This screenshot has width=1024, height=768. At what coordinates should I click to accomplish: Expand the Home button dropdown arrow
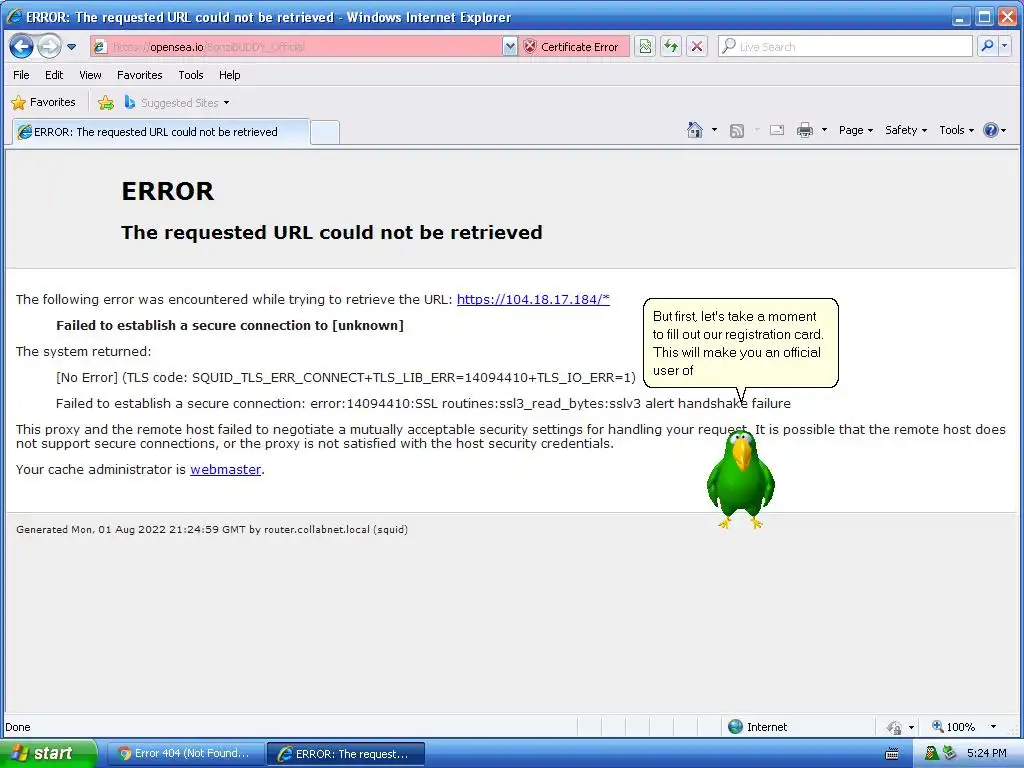tap(714, 130)
